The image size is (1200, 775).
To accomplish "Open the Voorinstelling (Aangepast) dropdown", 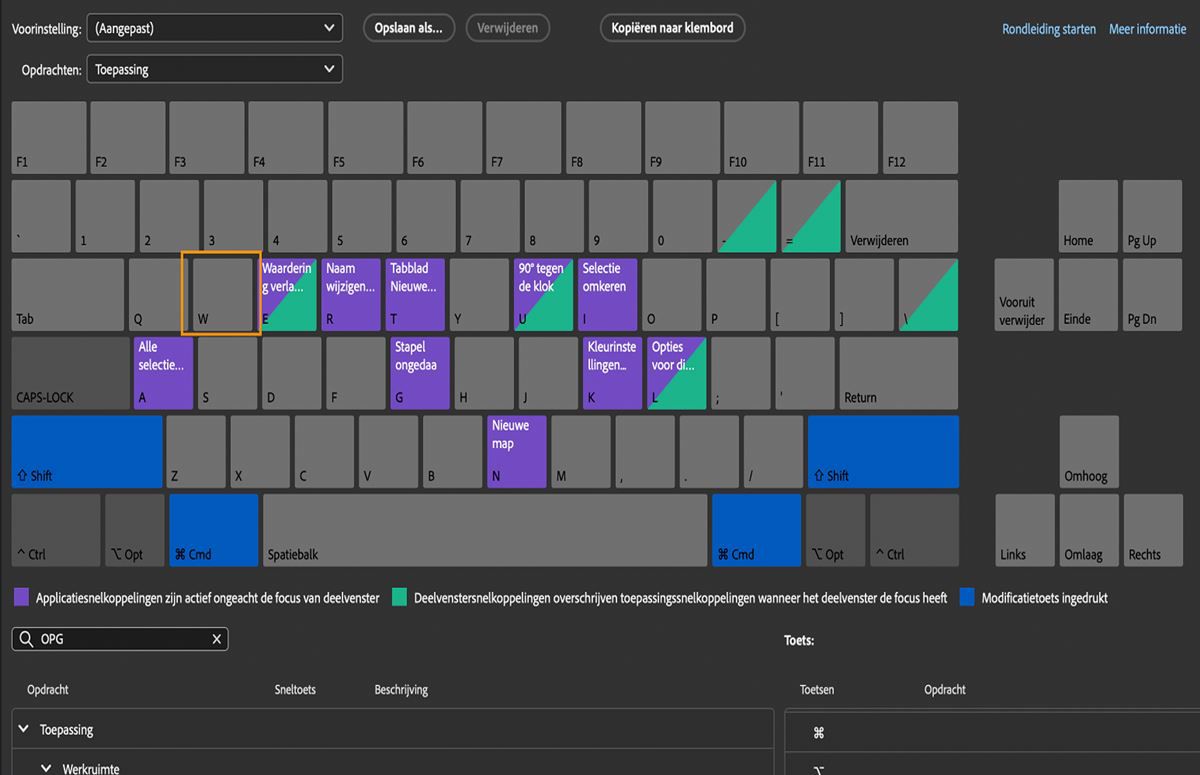I will point(215,28).
